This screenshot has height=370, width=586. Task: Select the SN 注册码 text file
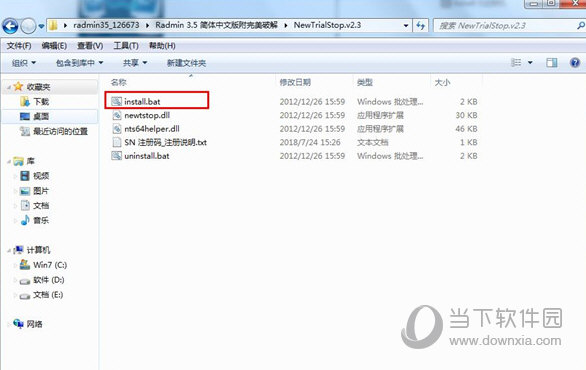tap(165, 142)
